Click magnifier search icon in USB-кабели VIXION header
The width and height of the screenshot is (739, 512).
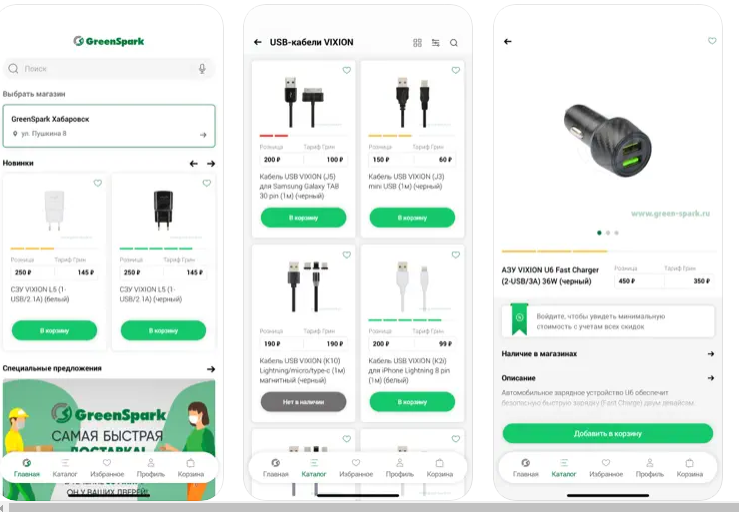pyautogui.click(x=453, y=43)
